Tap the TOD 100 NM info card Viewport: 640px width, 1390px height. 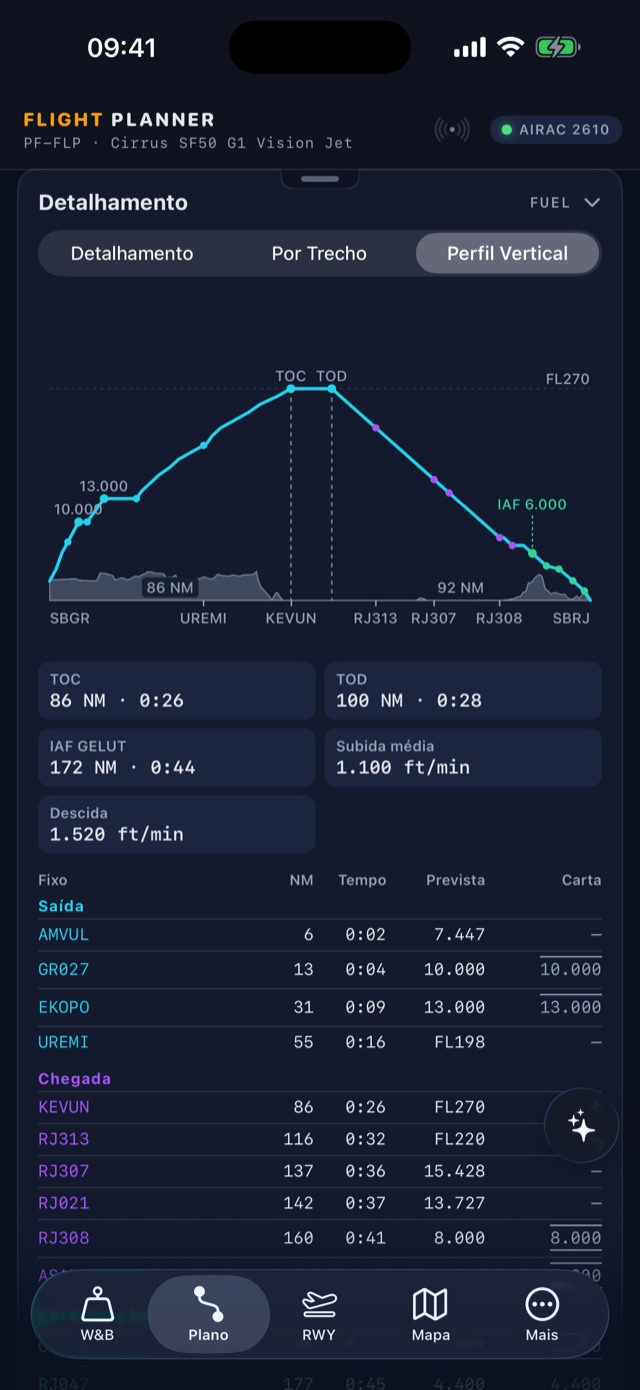(x=463, y=690)
